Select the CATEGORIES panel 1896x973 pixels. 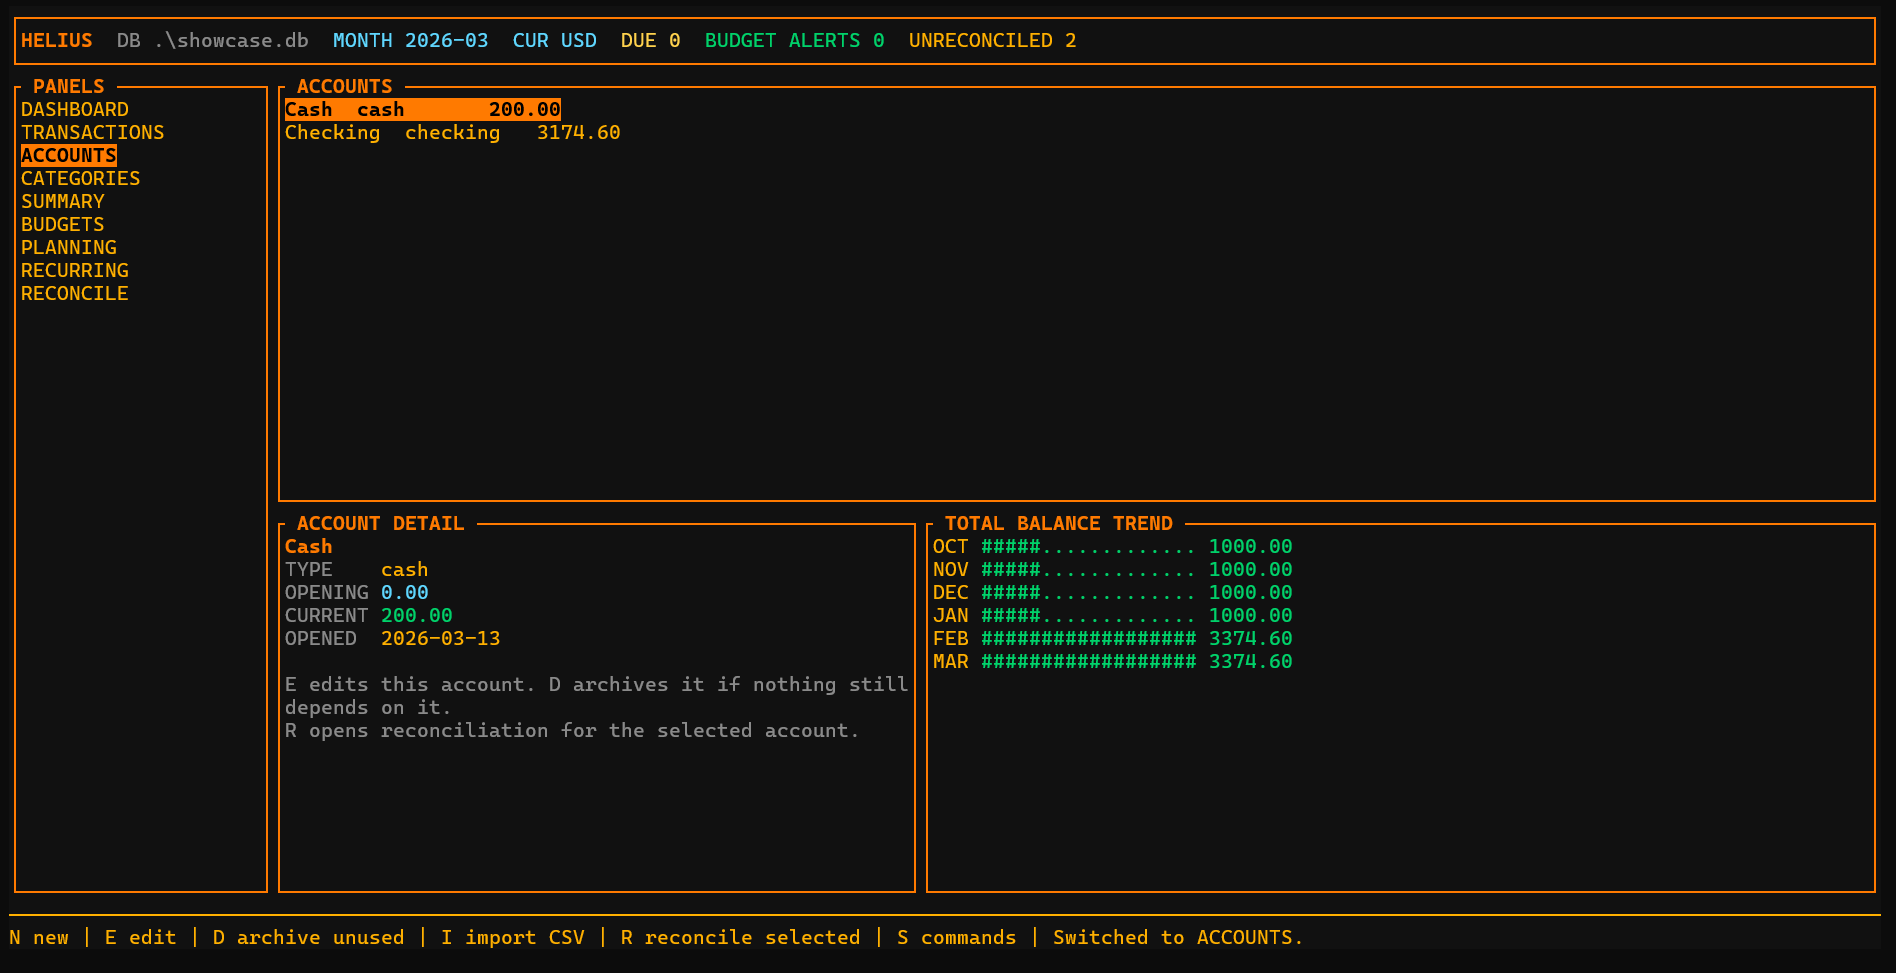[x=80, y=178]
